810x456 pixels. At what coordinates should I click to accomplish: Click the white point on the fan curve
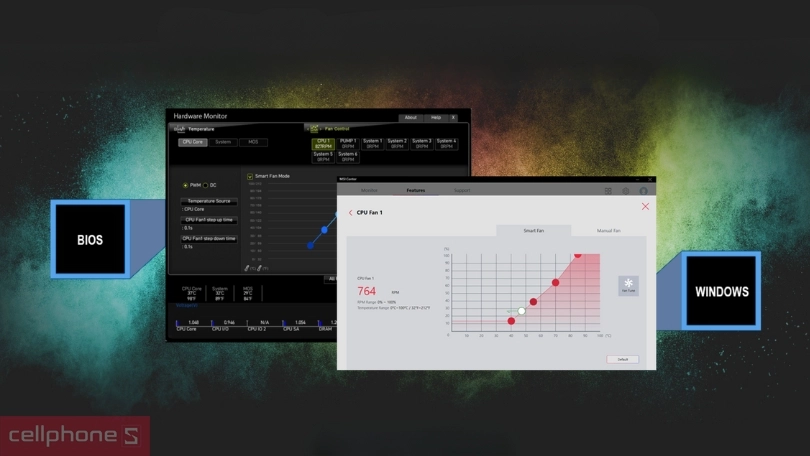tap(522, 311)
